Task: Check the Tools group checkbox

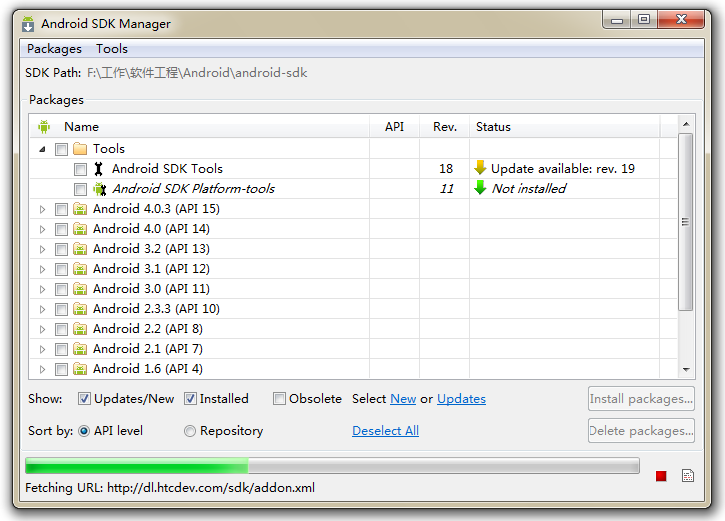Action: coord(61,149)
